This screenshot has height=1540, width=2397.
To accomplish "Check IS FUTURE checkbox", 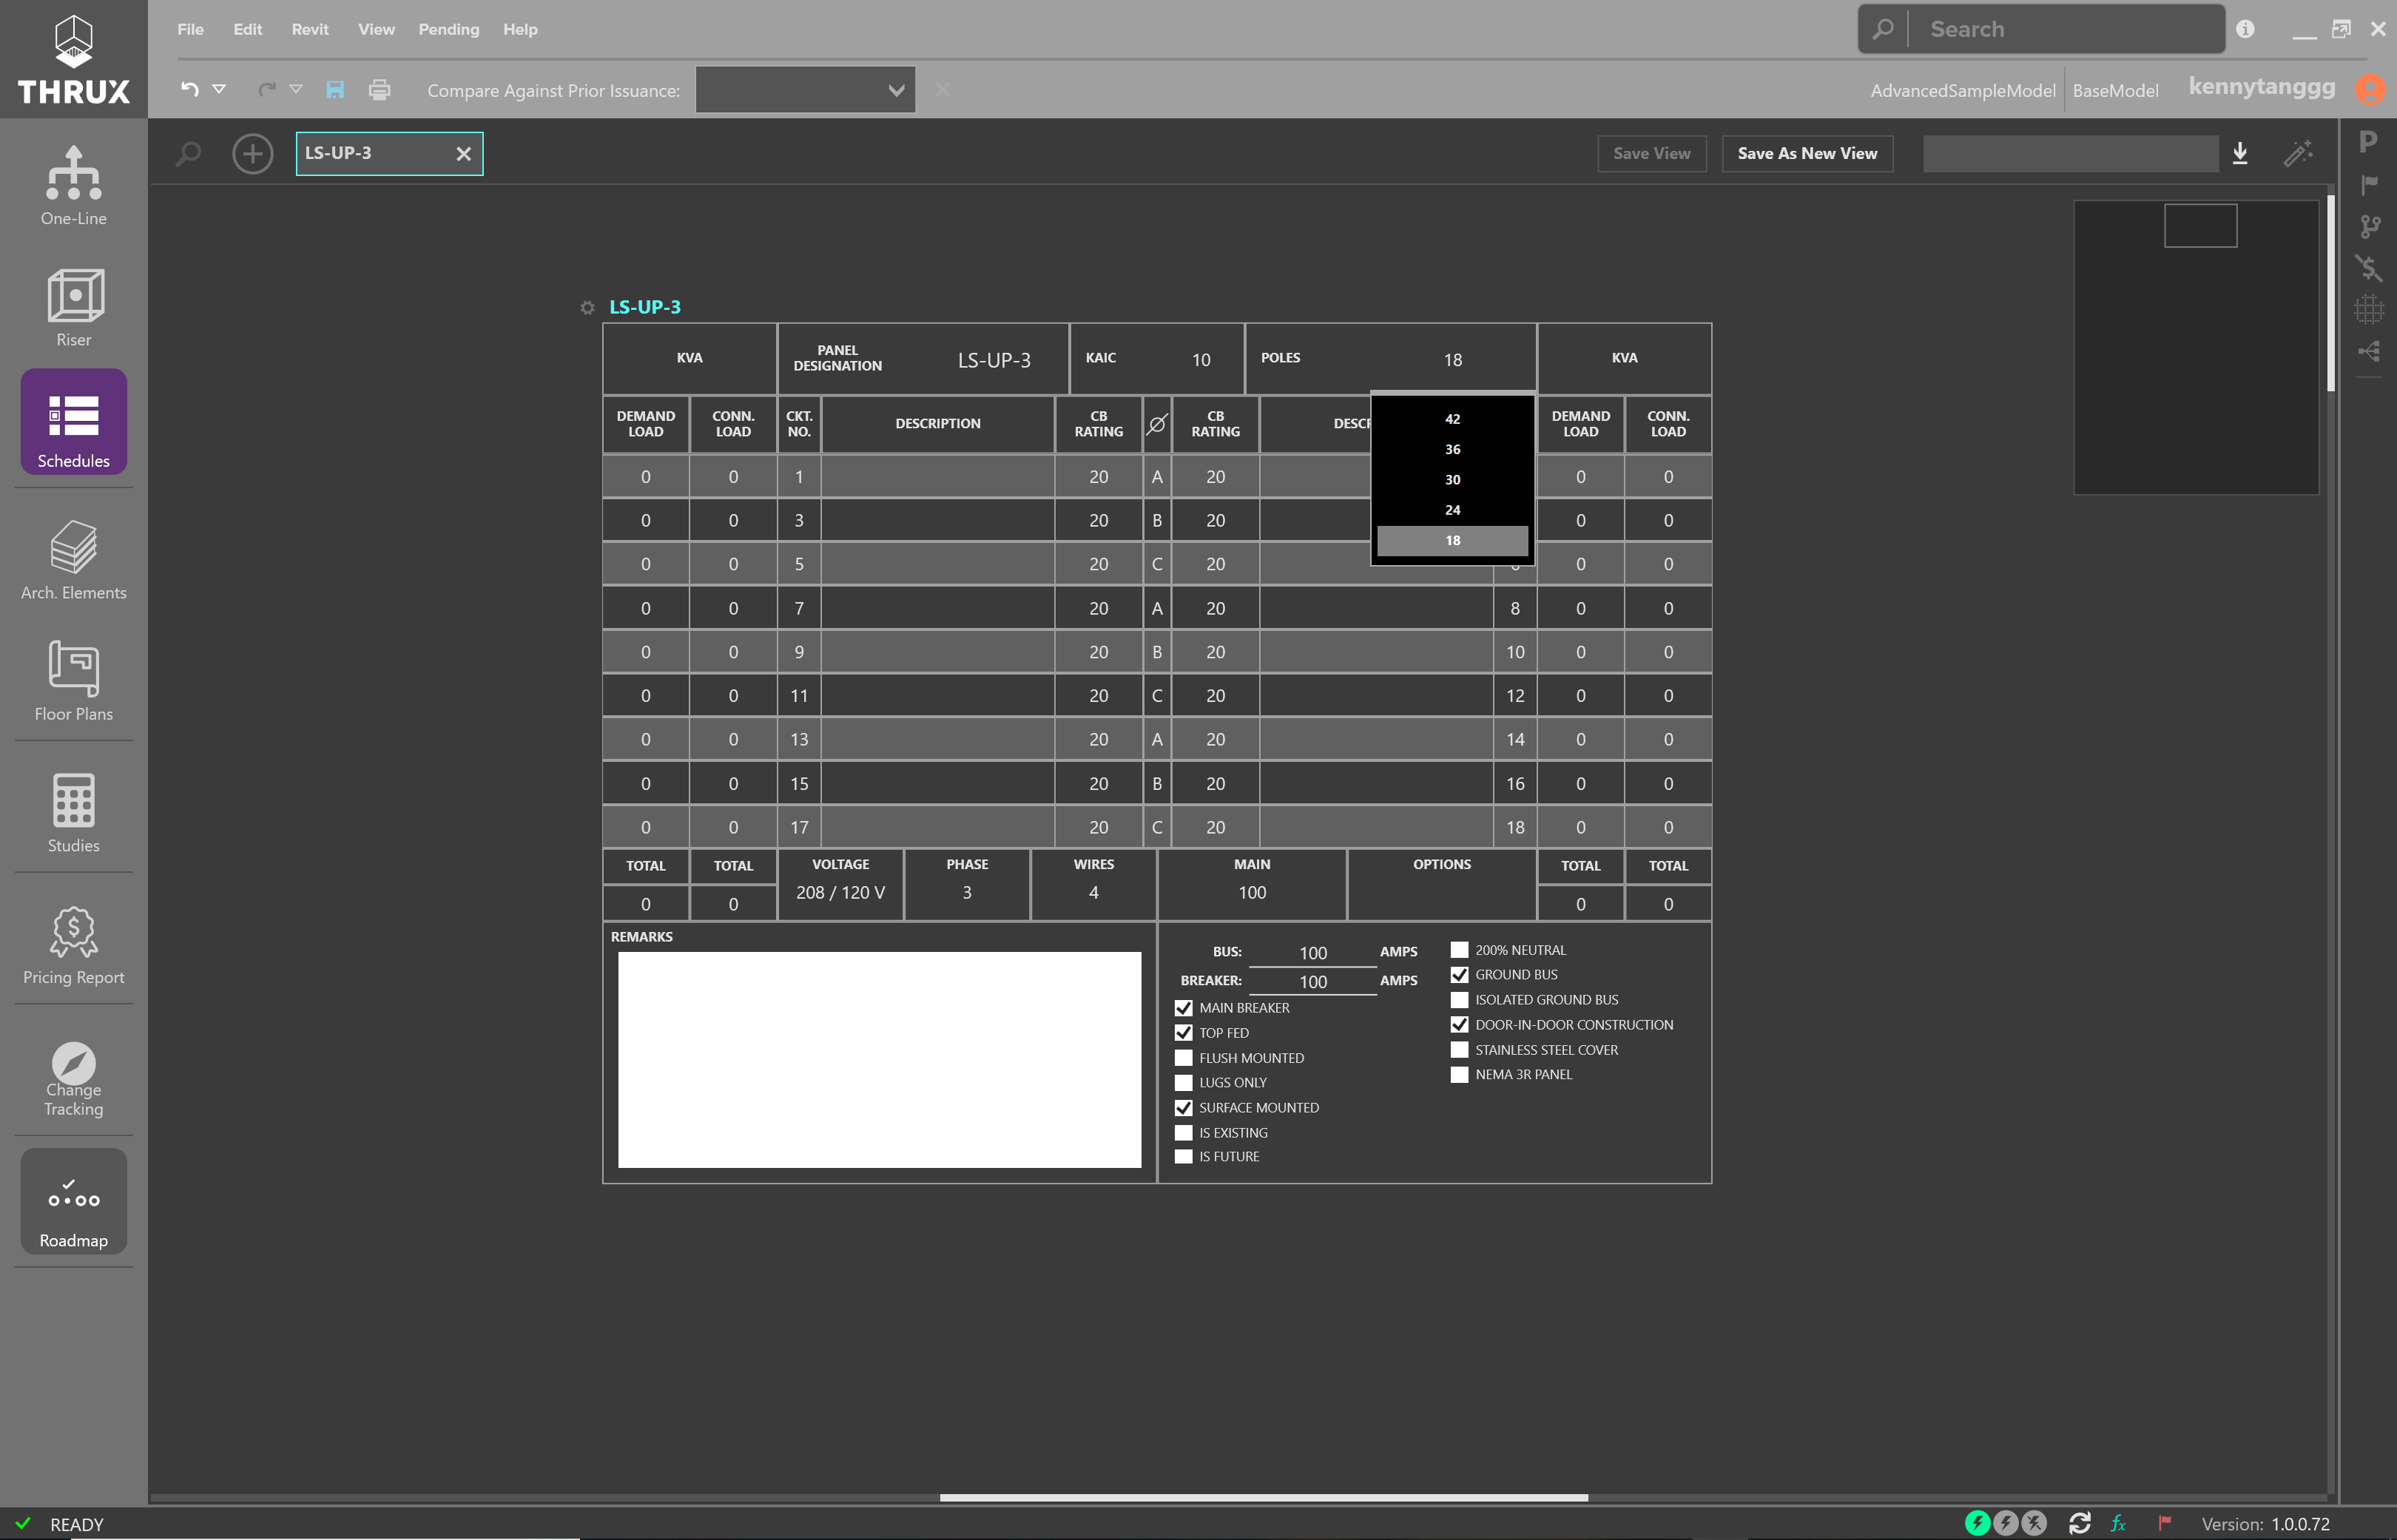I will click(x=1183, y=1157).
